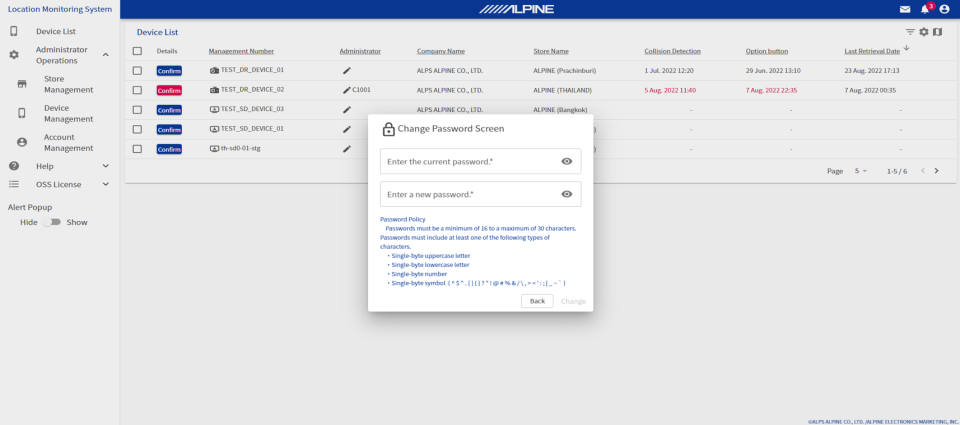
Task: Reveal new password with eye icon
Action: [x=566, y=194]
